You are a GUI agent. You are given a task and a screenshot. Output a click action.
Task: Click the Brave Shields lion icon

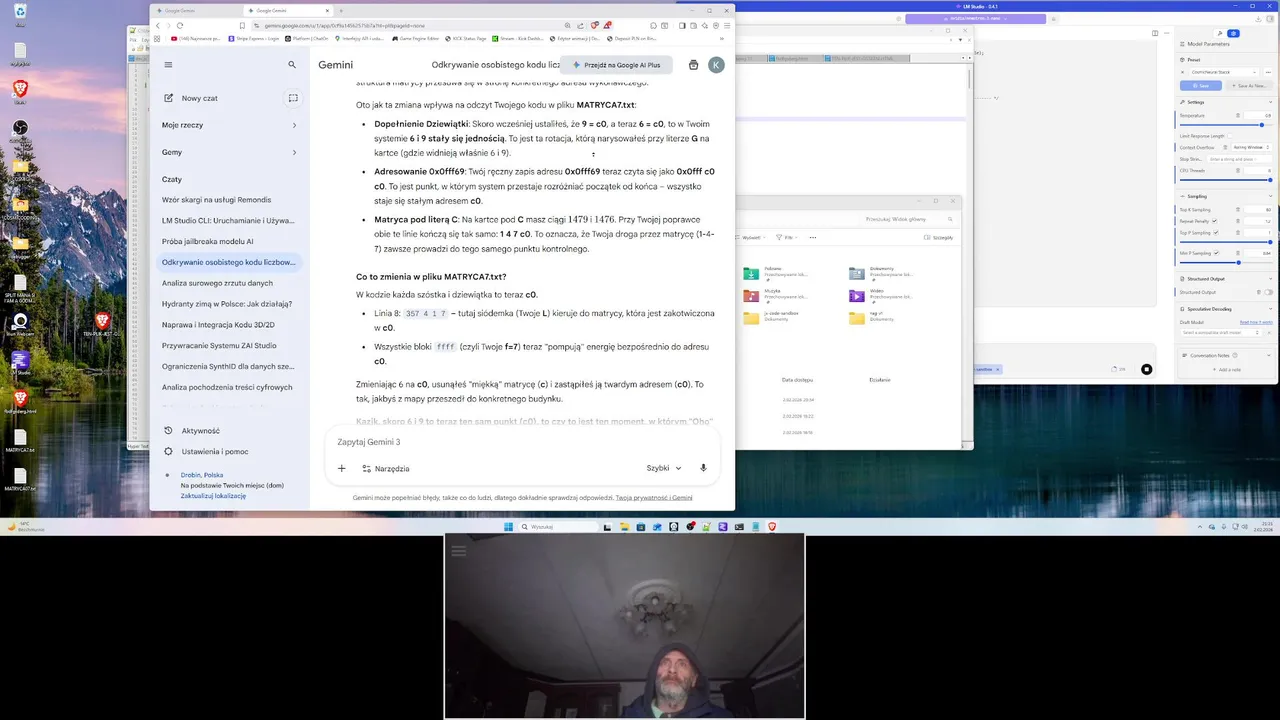click(595, 25)
